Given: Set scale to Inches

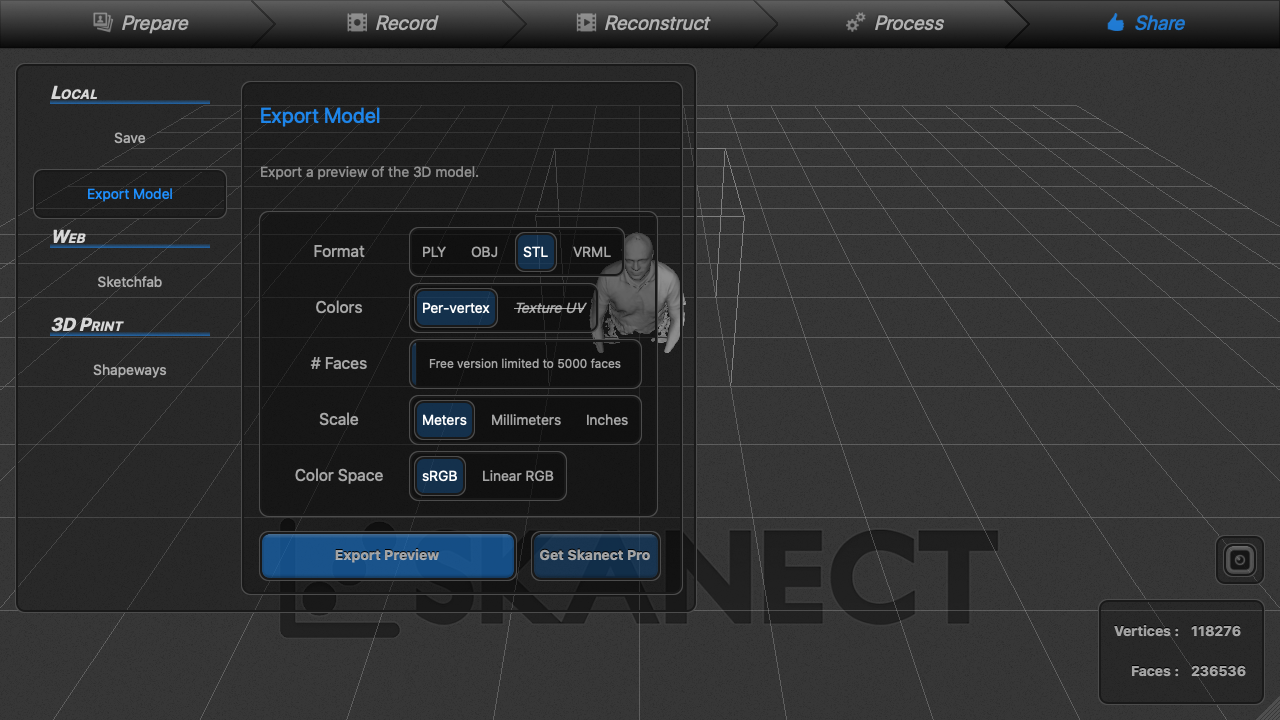Looking at the screenshot, I should tap(607, 420).
